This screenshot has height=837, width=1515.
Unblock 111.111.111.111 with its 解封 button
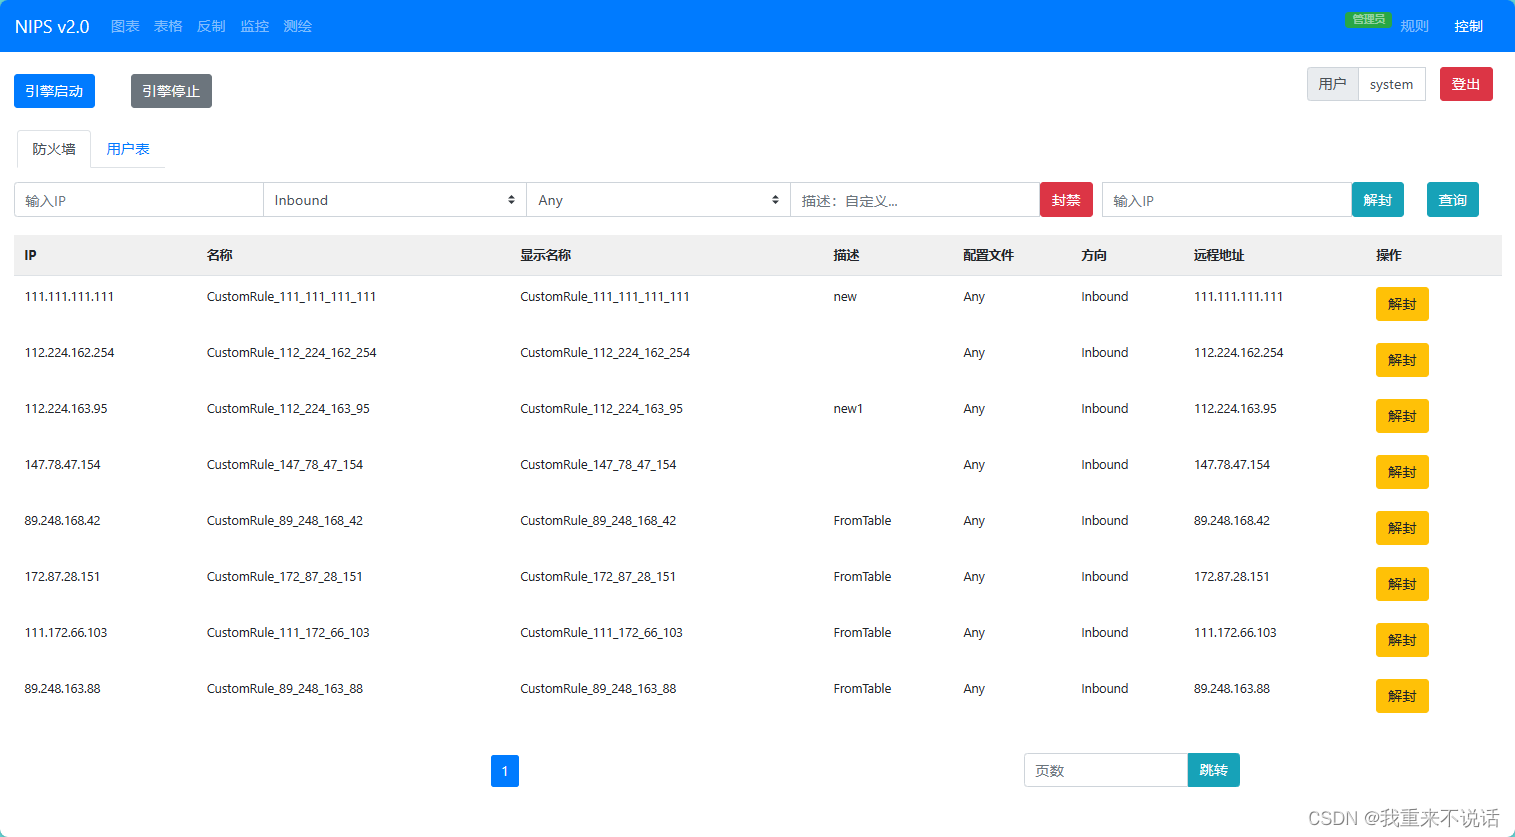1402,304
